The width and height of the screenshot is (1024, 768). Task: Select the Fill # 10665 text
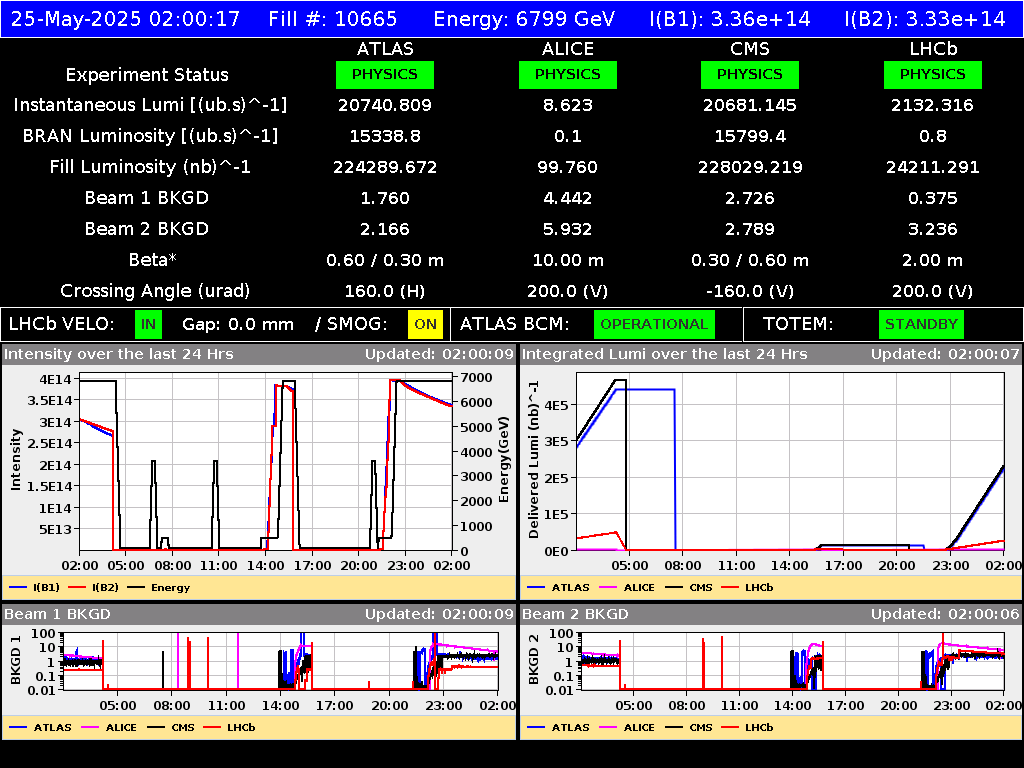click(x=332, y=19)
